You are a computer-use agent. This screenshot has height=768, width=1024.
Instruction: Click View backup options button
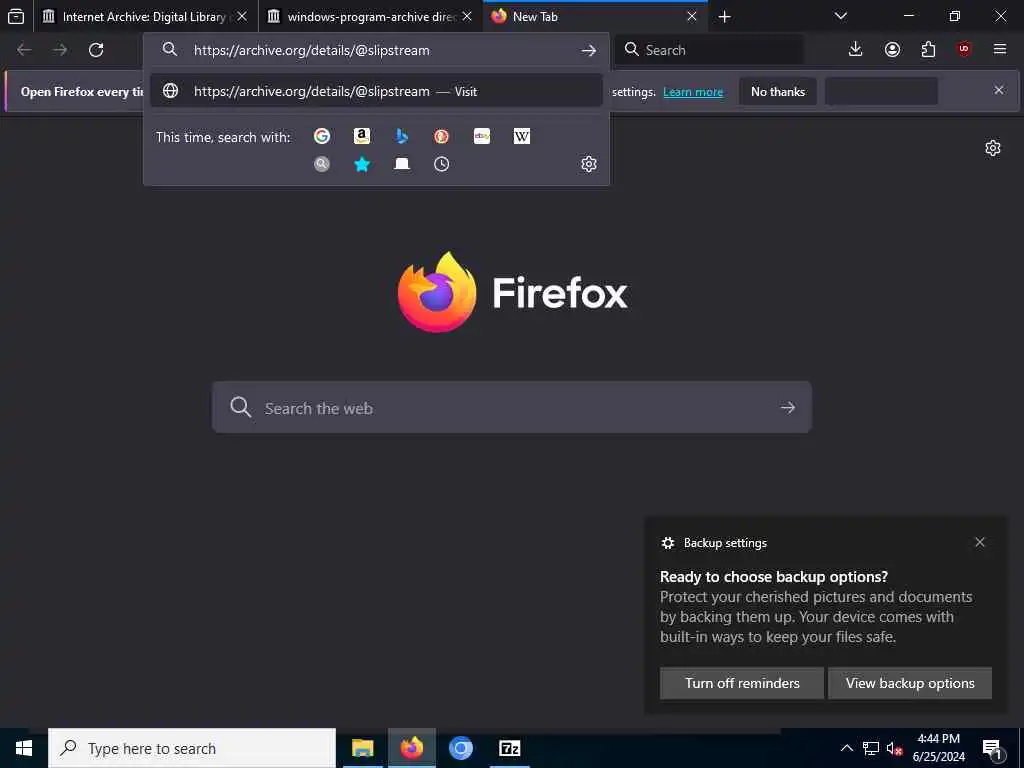click(x=910, y=683)
